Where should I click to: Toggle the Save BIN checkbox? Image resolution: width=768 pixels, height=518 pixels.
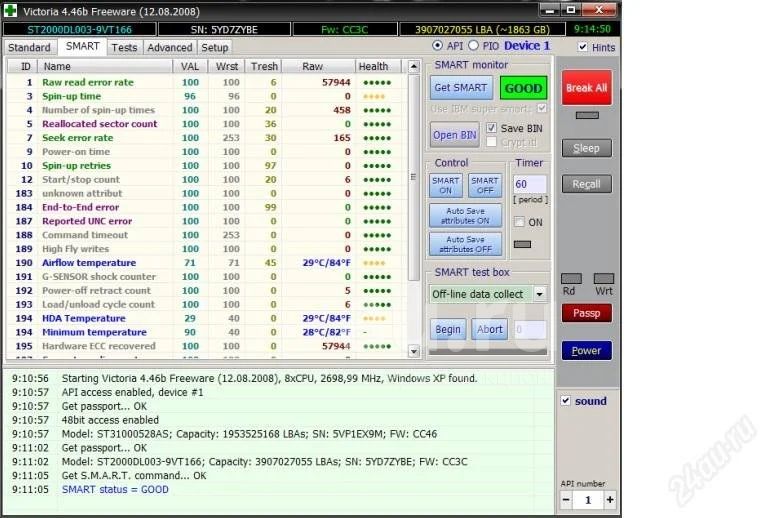tap(491, 128)
